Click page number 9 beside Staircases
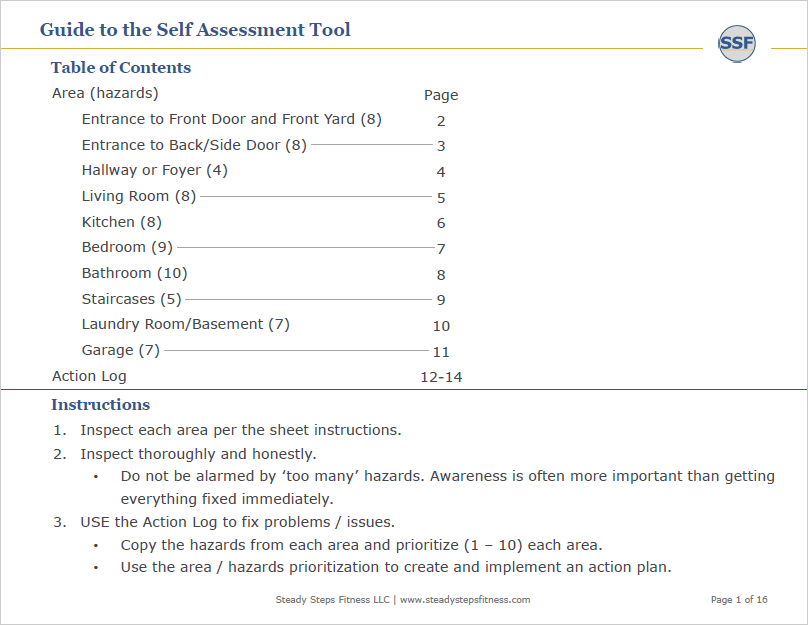 tap(441, 300)
